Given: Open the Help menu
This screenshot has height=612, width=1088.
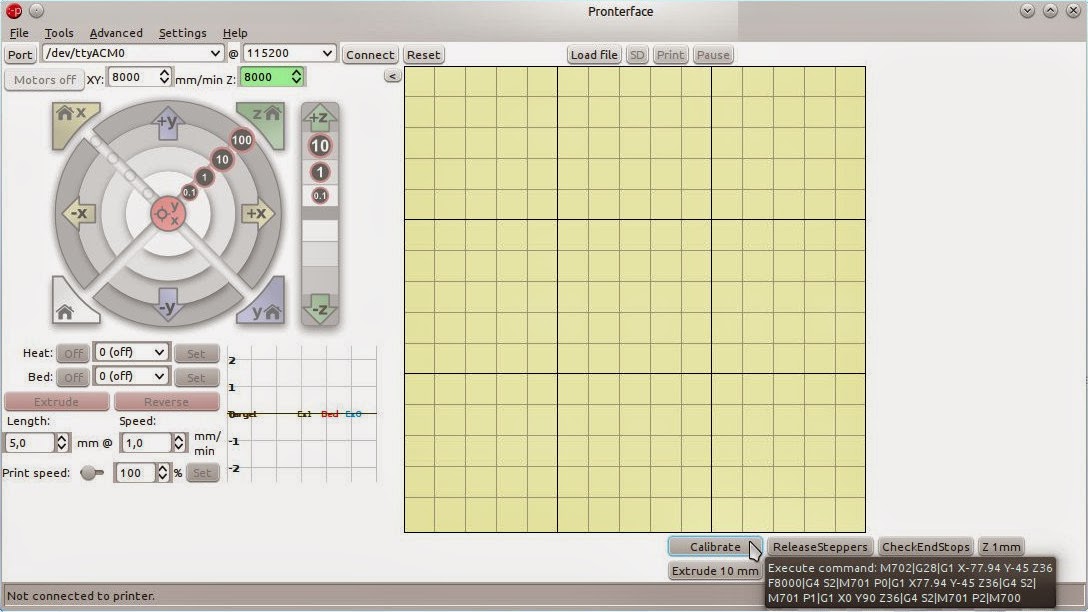Looking at the screenshot, I should tap(235, 33).
